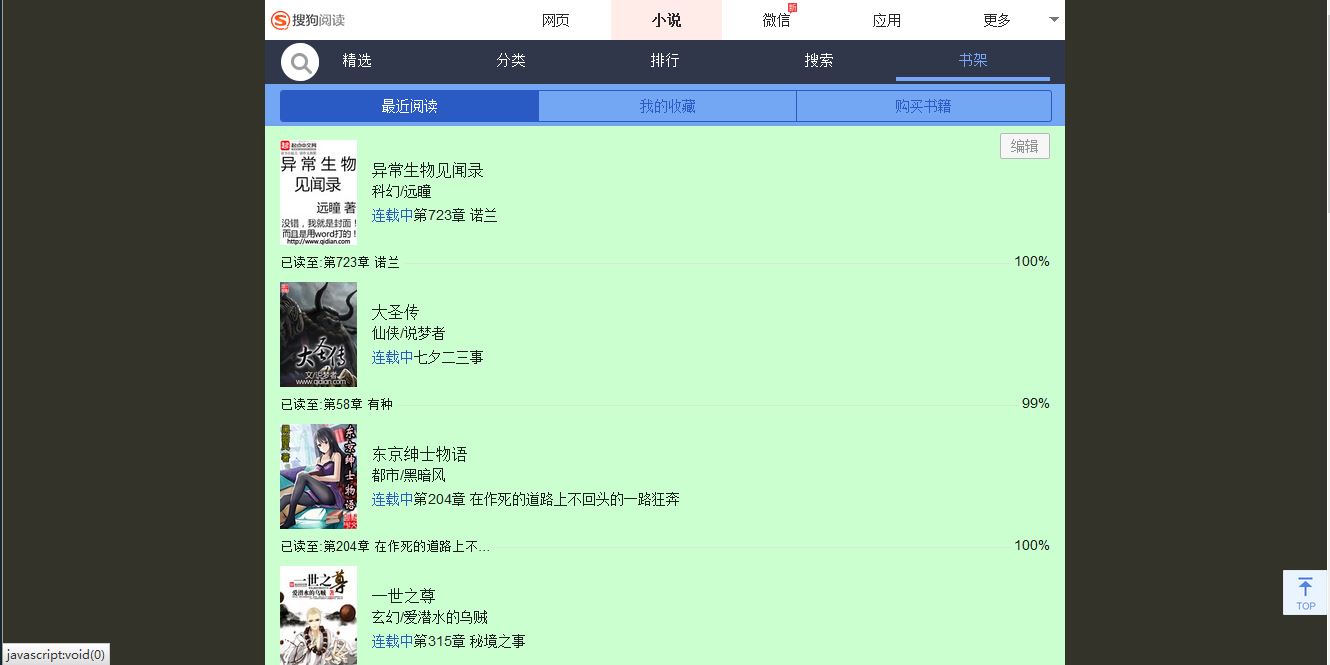This screenshot has height=665, width=1330.
Task: Open the search magnifier icon
Action: tap(300, 62)
